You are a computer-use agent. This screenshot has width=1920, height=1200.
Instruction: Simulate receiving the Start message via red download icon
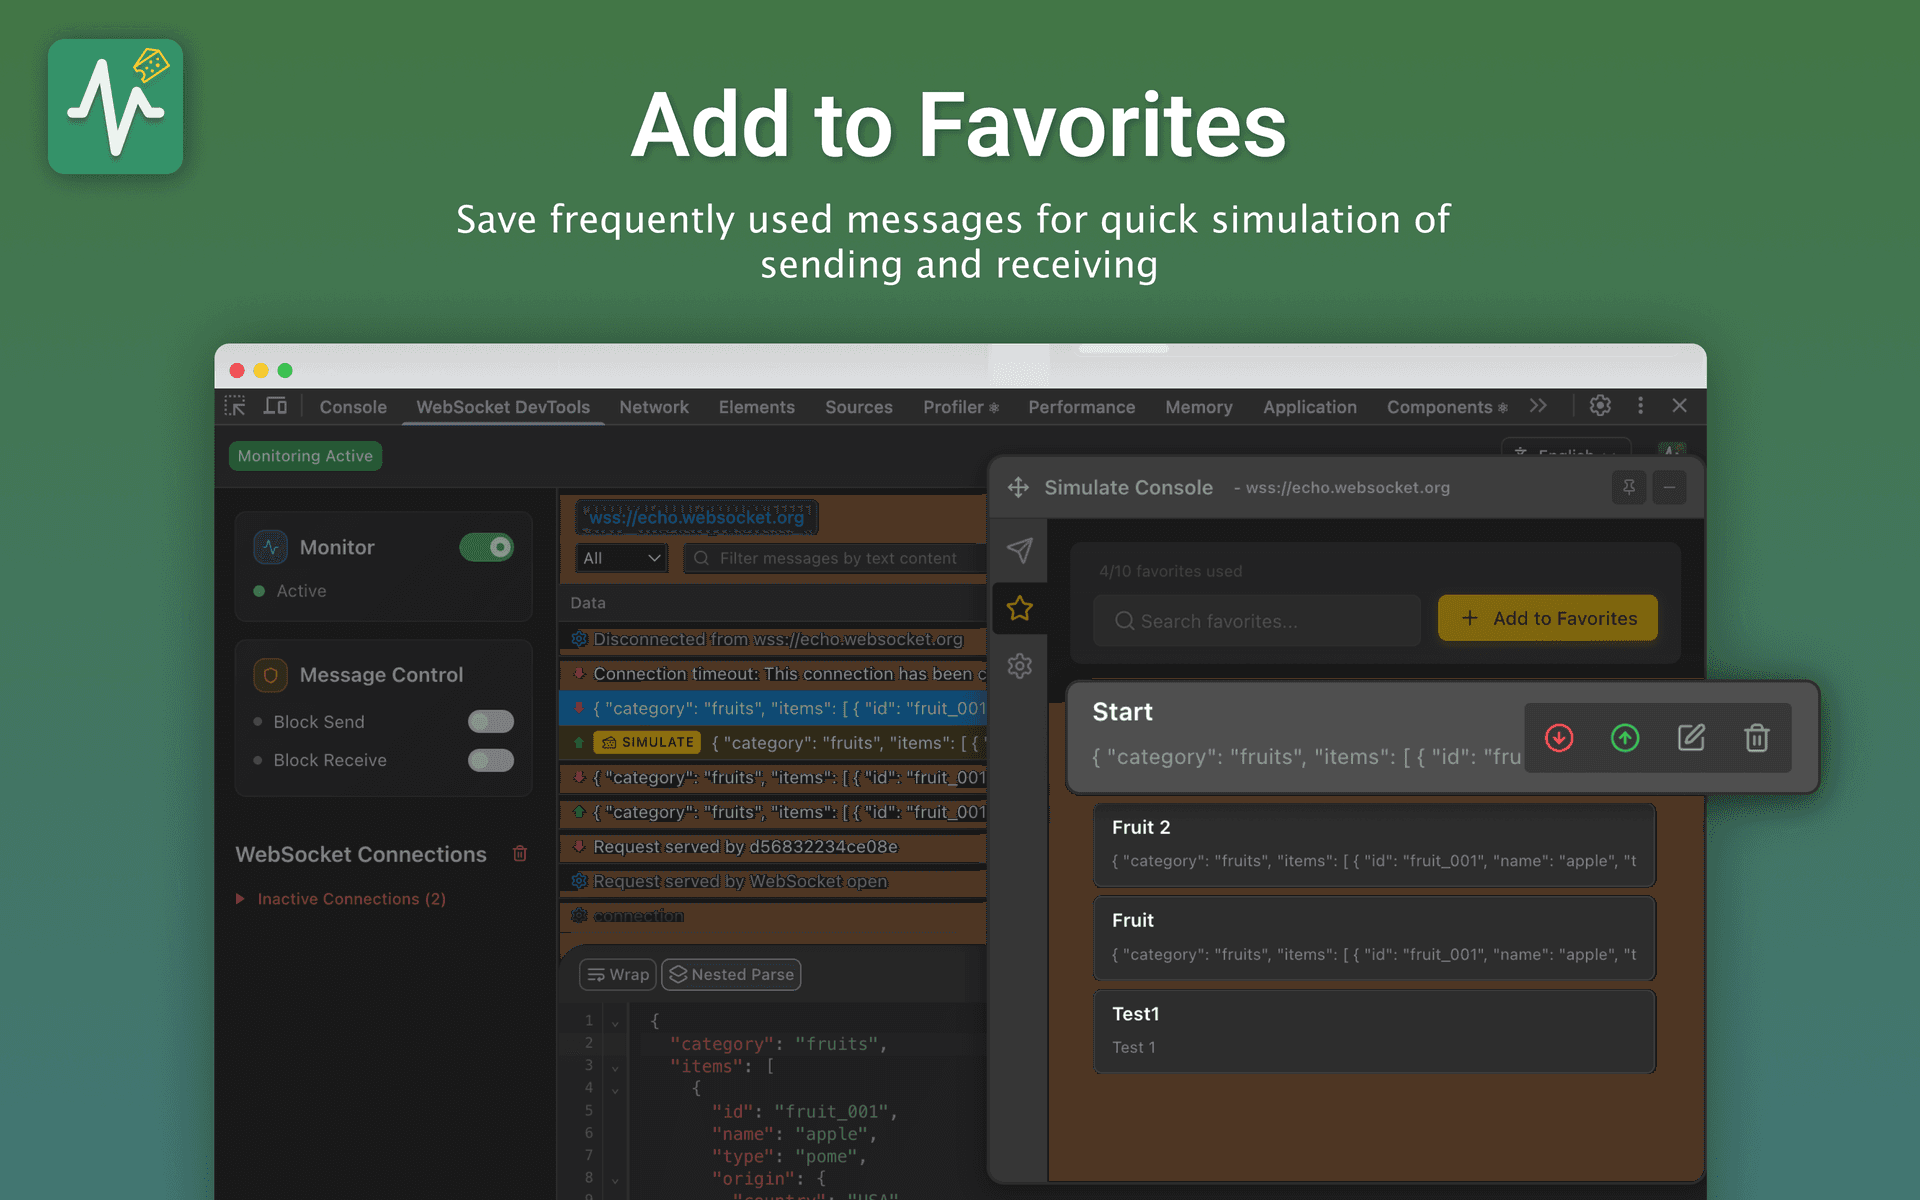(x=1559, y=739)
